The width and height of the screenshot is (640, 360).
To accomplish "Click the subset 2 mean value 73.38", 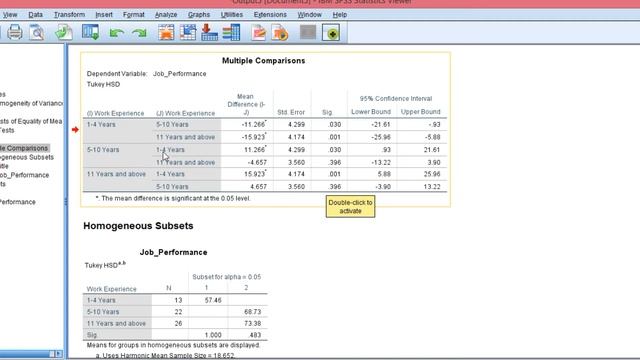I will click(x=253, y=324).
